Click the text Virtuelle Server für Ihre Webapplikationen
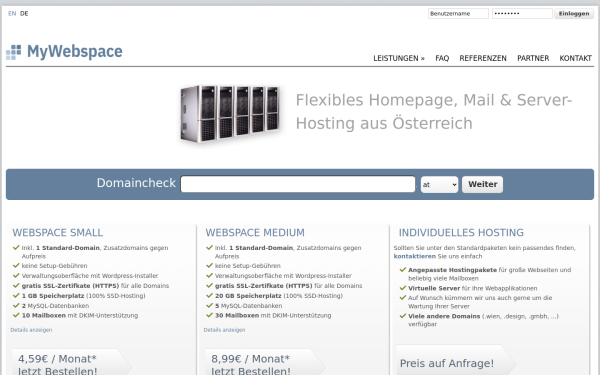The width and height of the screenshot is (600, 375). point(473,288)
